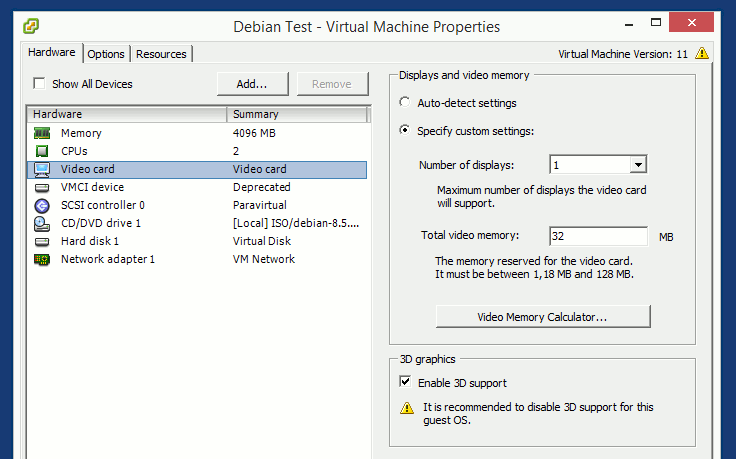Select Specify custom settings radio button
Viewport: 736px width, 459px height.
(x=405, y=130)
